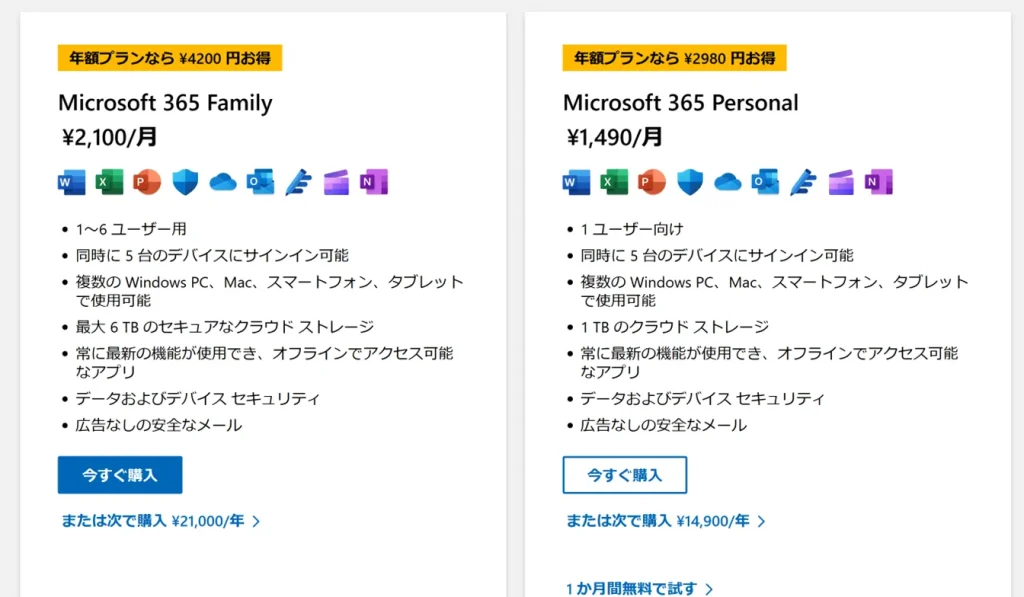Open the ¥14,900/年 annual purchase link
The height and width of the screenshot is (597, 1024).
(665, 521)
